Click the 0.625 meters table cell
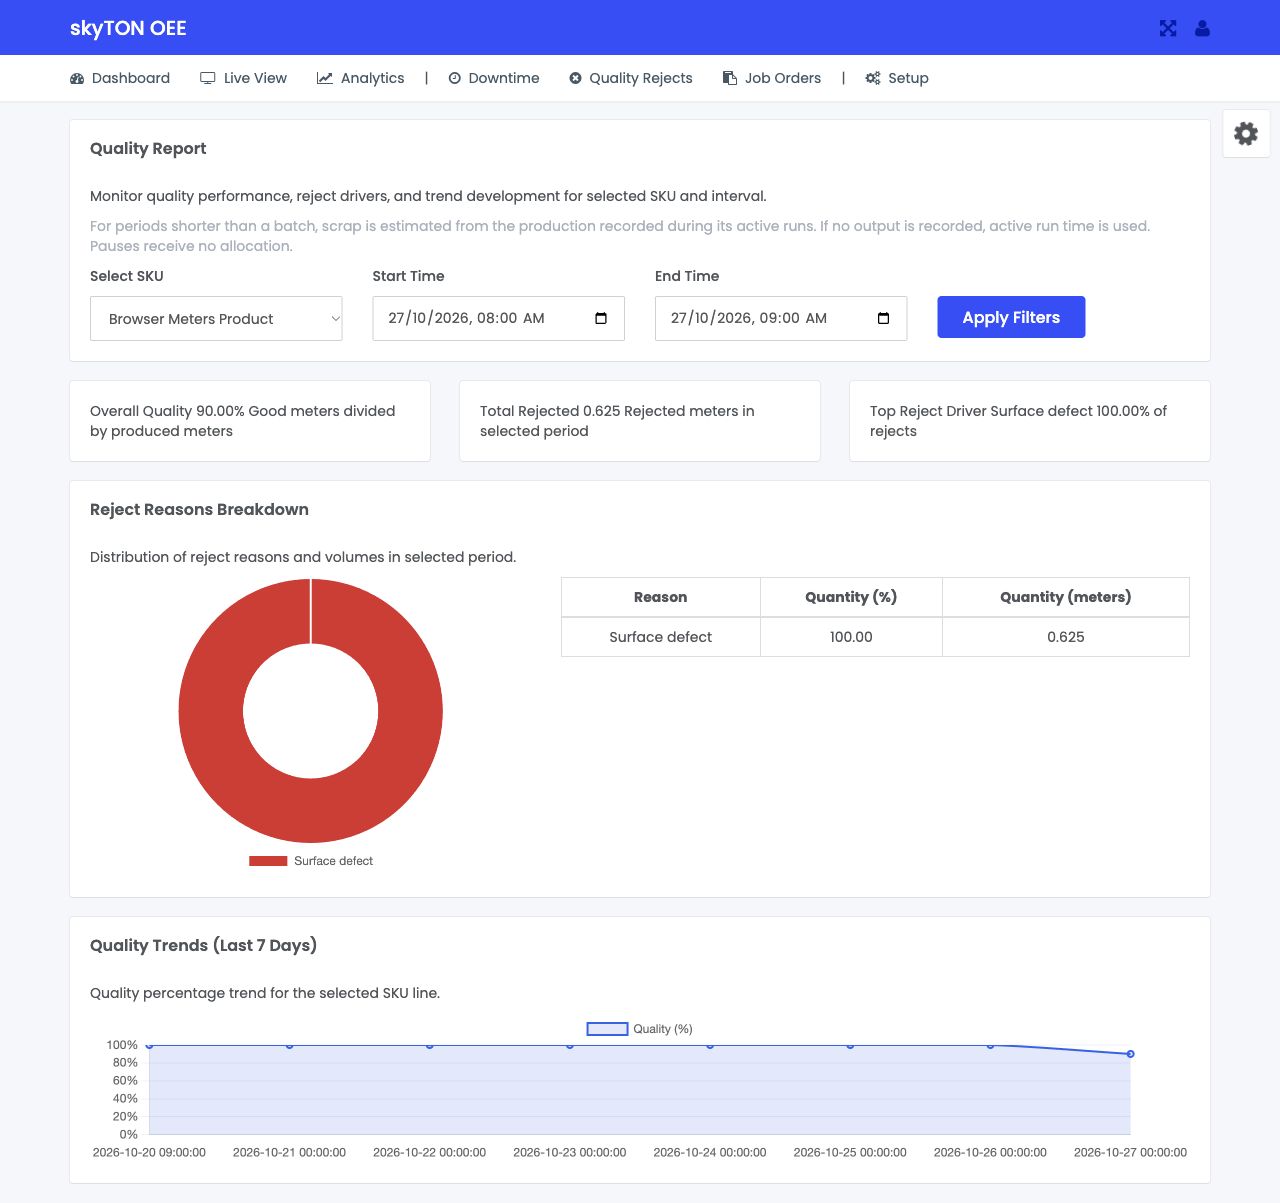The image size is (1280, 1203). pos(1066,637)
